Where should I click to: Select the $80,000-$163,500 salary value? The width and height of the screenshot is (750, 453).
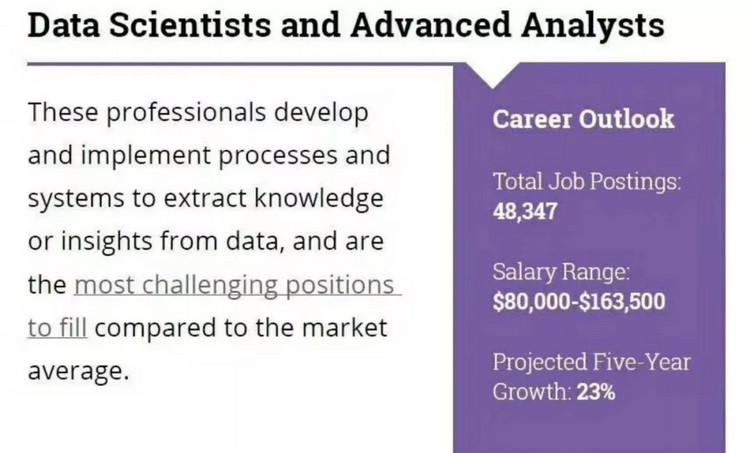point(579,302)
